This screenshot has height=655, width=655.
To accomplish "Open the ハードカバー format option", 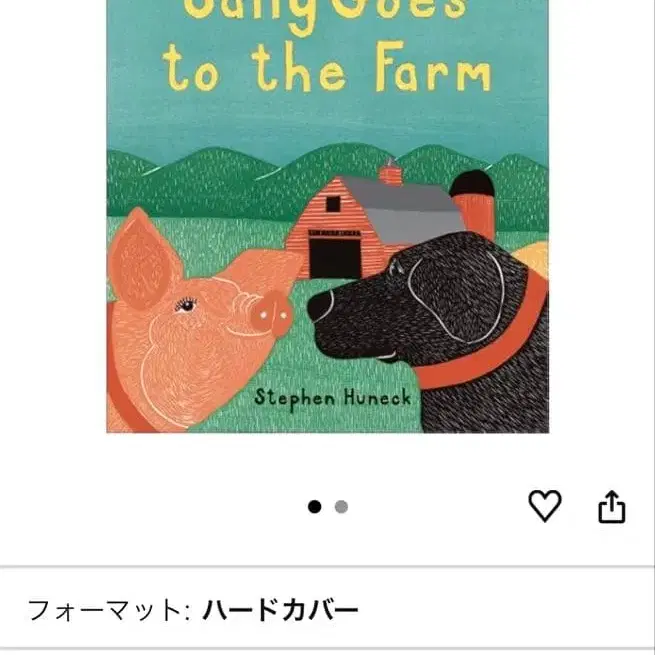I will [280, 610].
